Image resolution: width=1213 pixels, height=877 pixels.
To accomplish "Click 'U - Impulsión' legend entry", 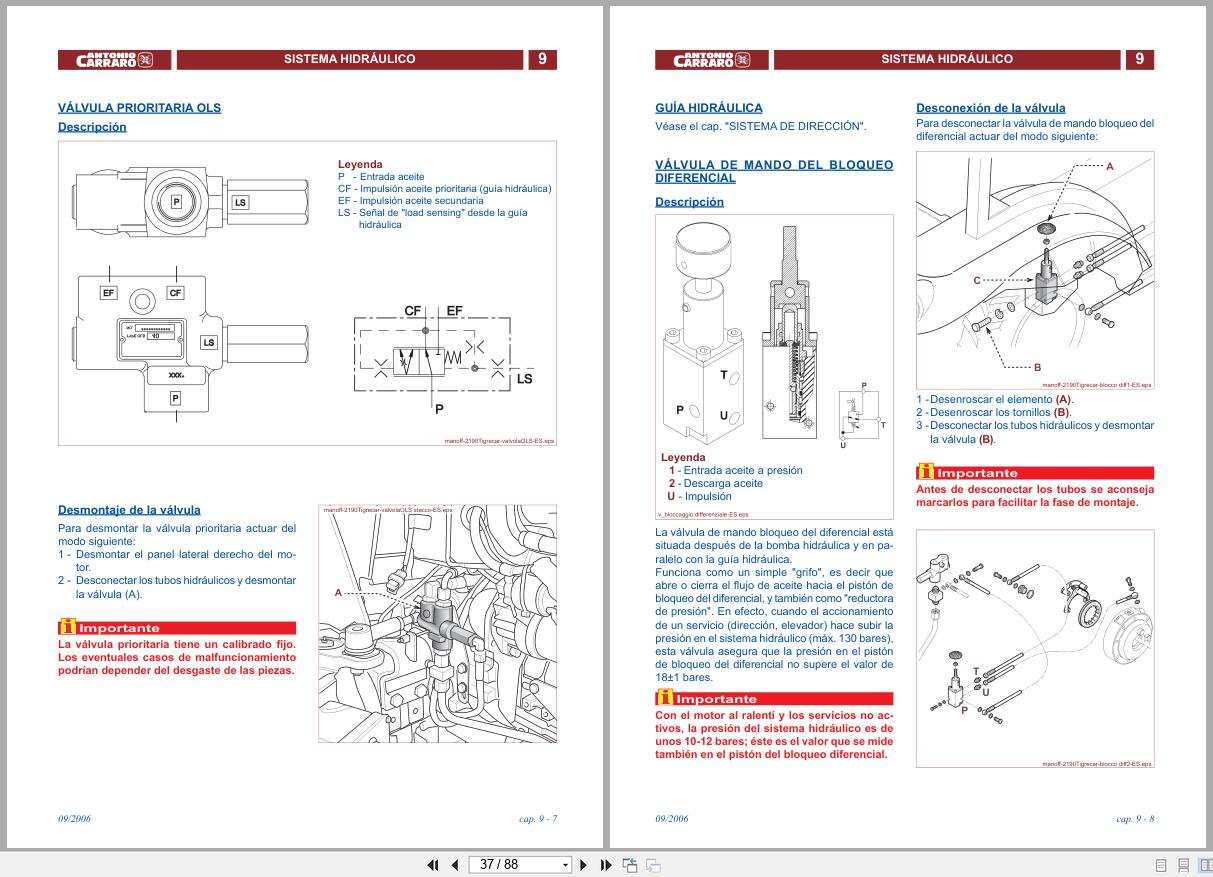I will click(699, 496).
